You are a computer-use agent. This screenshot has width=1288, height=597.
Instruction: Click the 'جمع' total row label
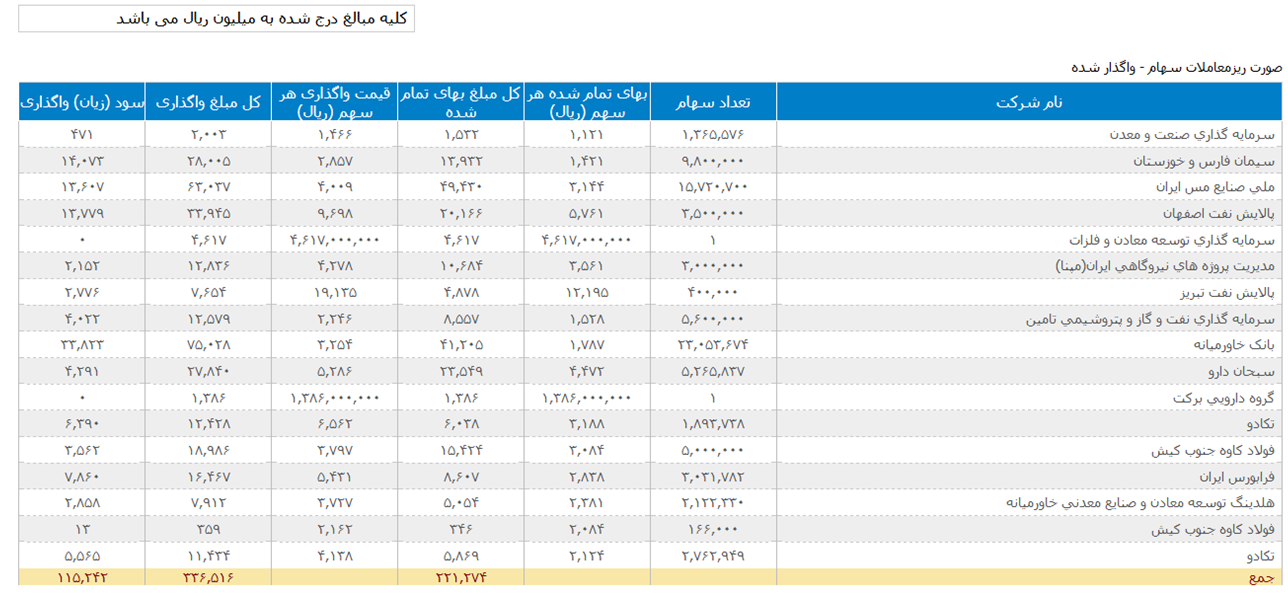pyautogui.click(x=1264, y=577)
